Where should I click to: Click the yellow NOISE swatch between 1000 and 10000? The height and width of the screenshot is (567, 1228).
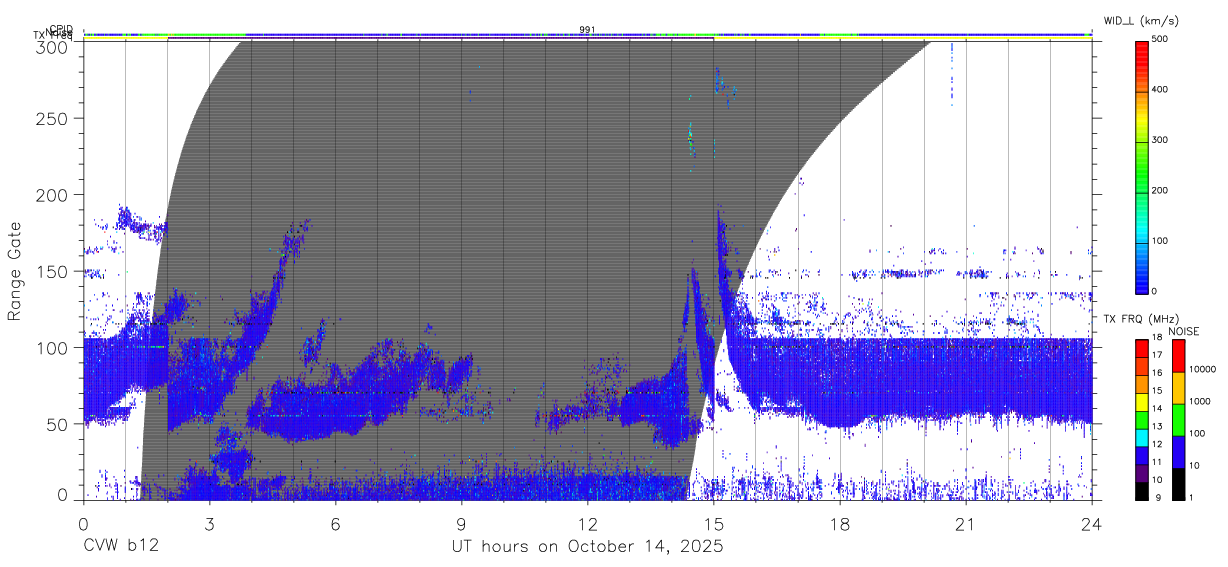coord(1178,387)
